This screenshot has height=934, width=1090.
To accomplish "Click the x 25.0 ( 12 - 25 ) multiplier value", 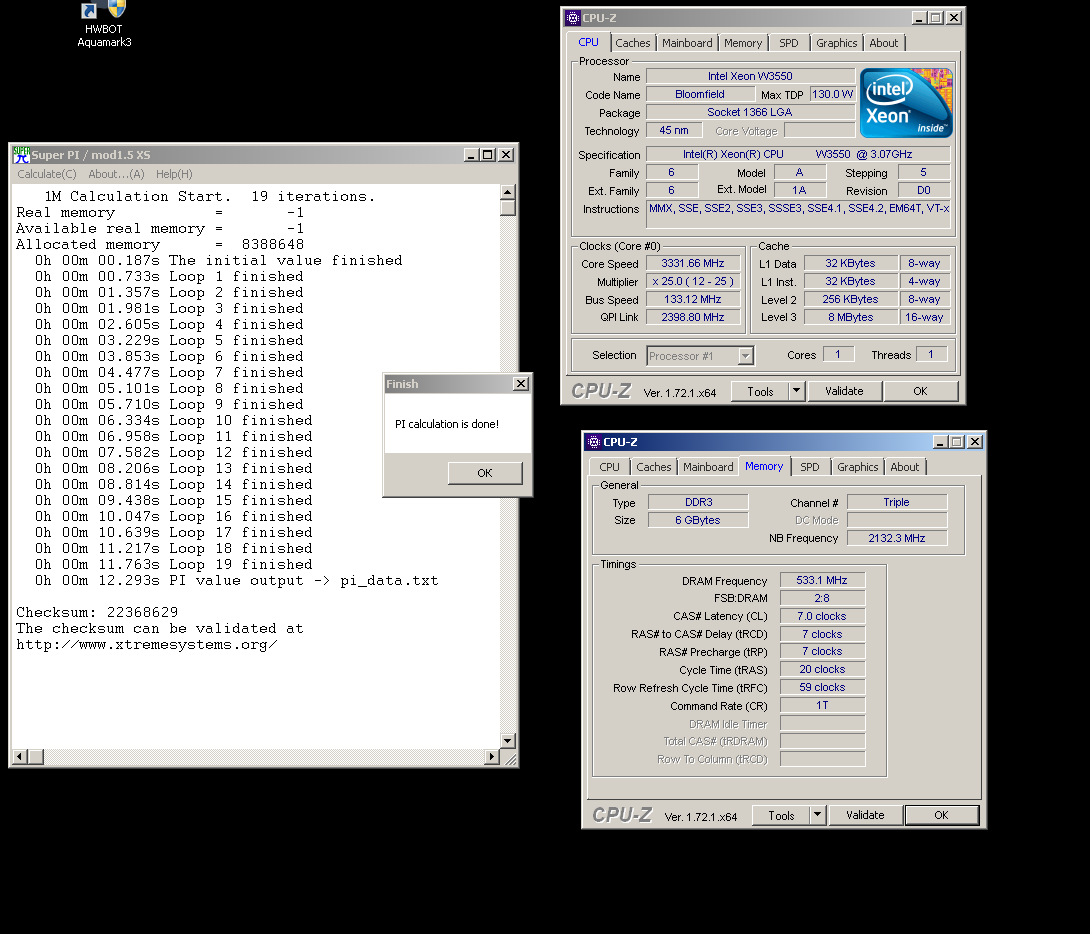I will (x=692, y=281).
